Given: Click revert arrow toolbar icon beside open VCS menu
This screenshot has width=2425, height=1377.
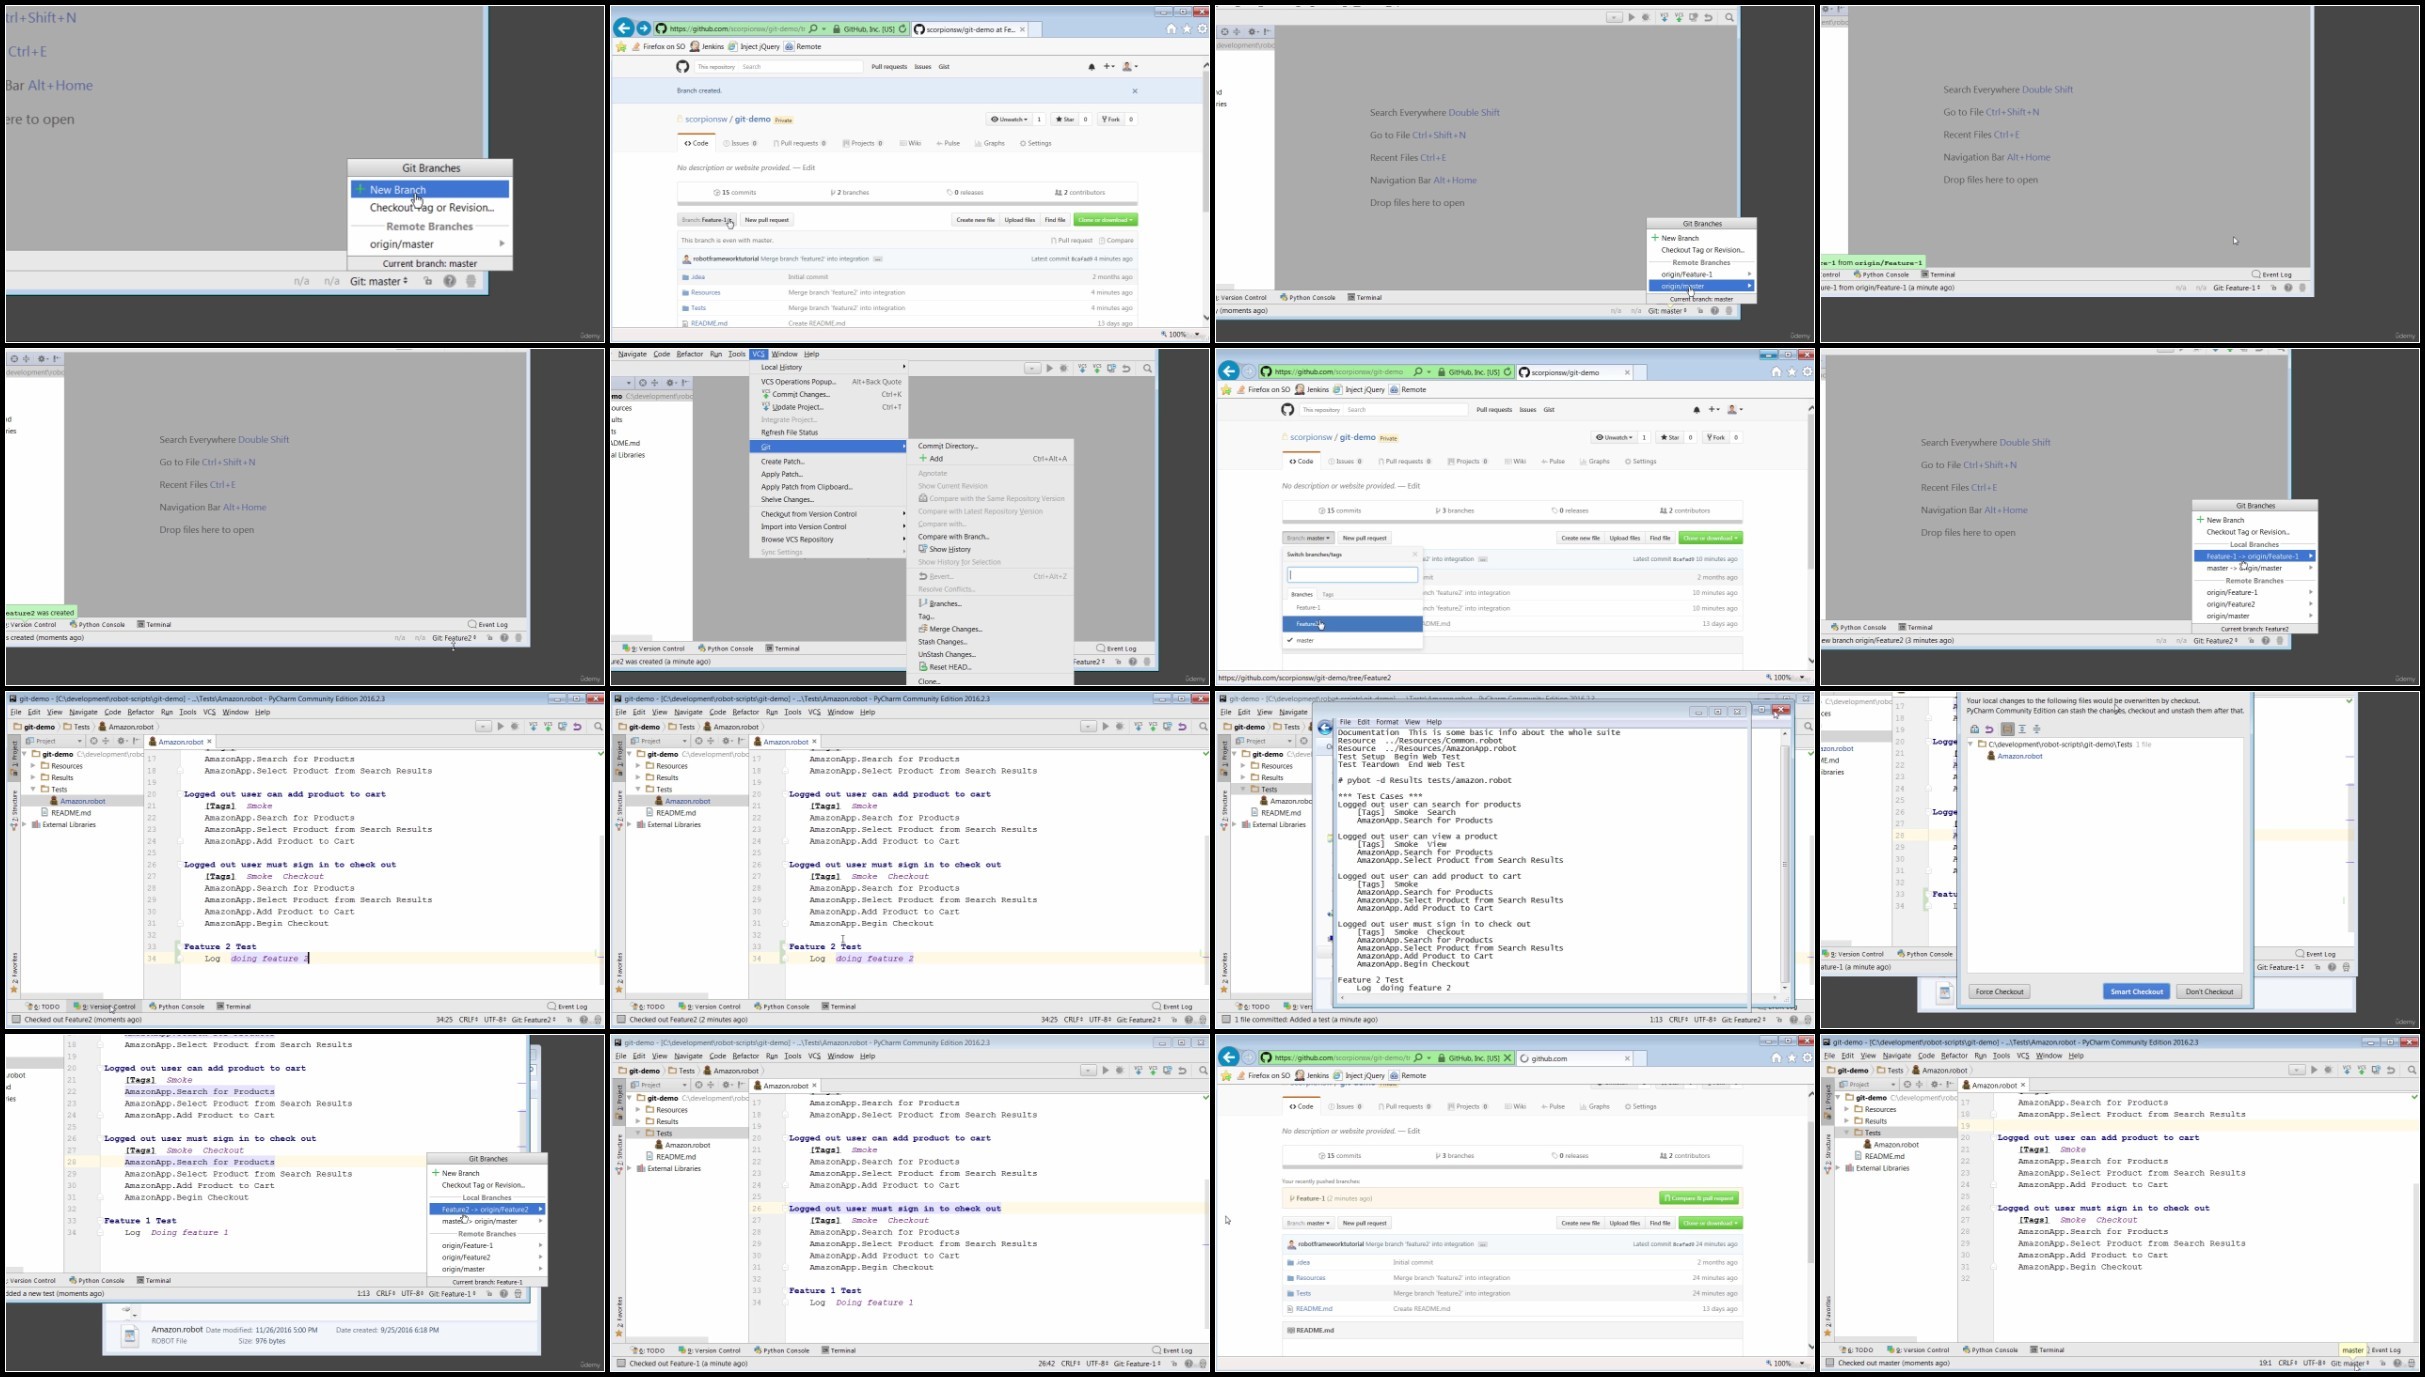Looking at the screenshot, I should pos(1126,369).
